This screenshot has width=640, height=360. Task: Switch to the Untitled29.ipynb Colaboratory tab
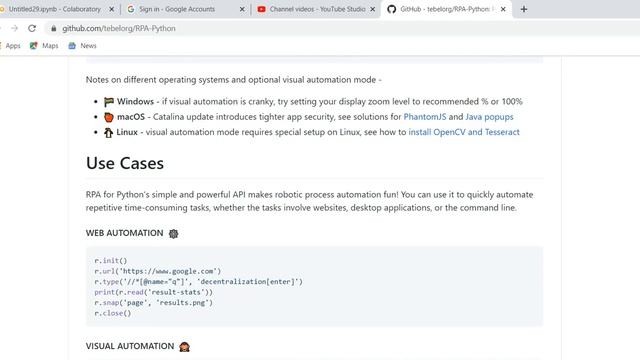pos(55,9)
